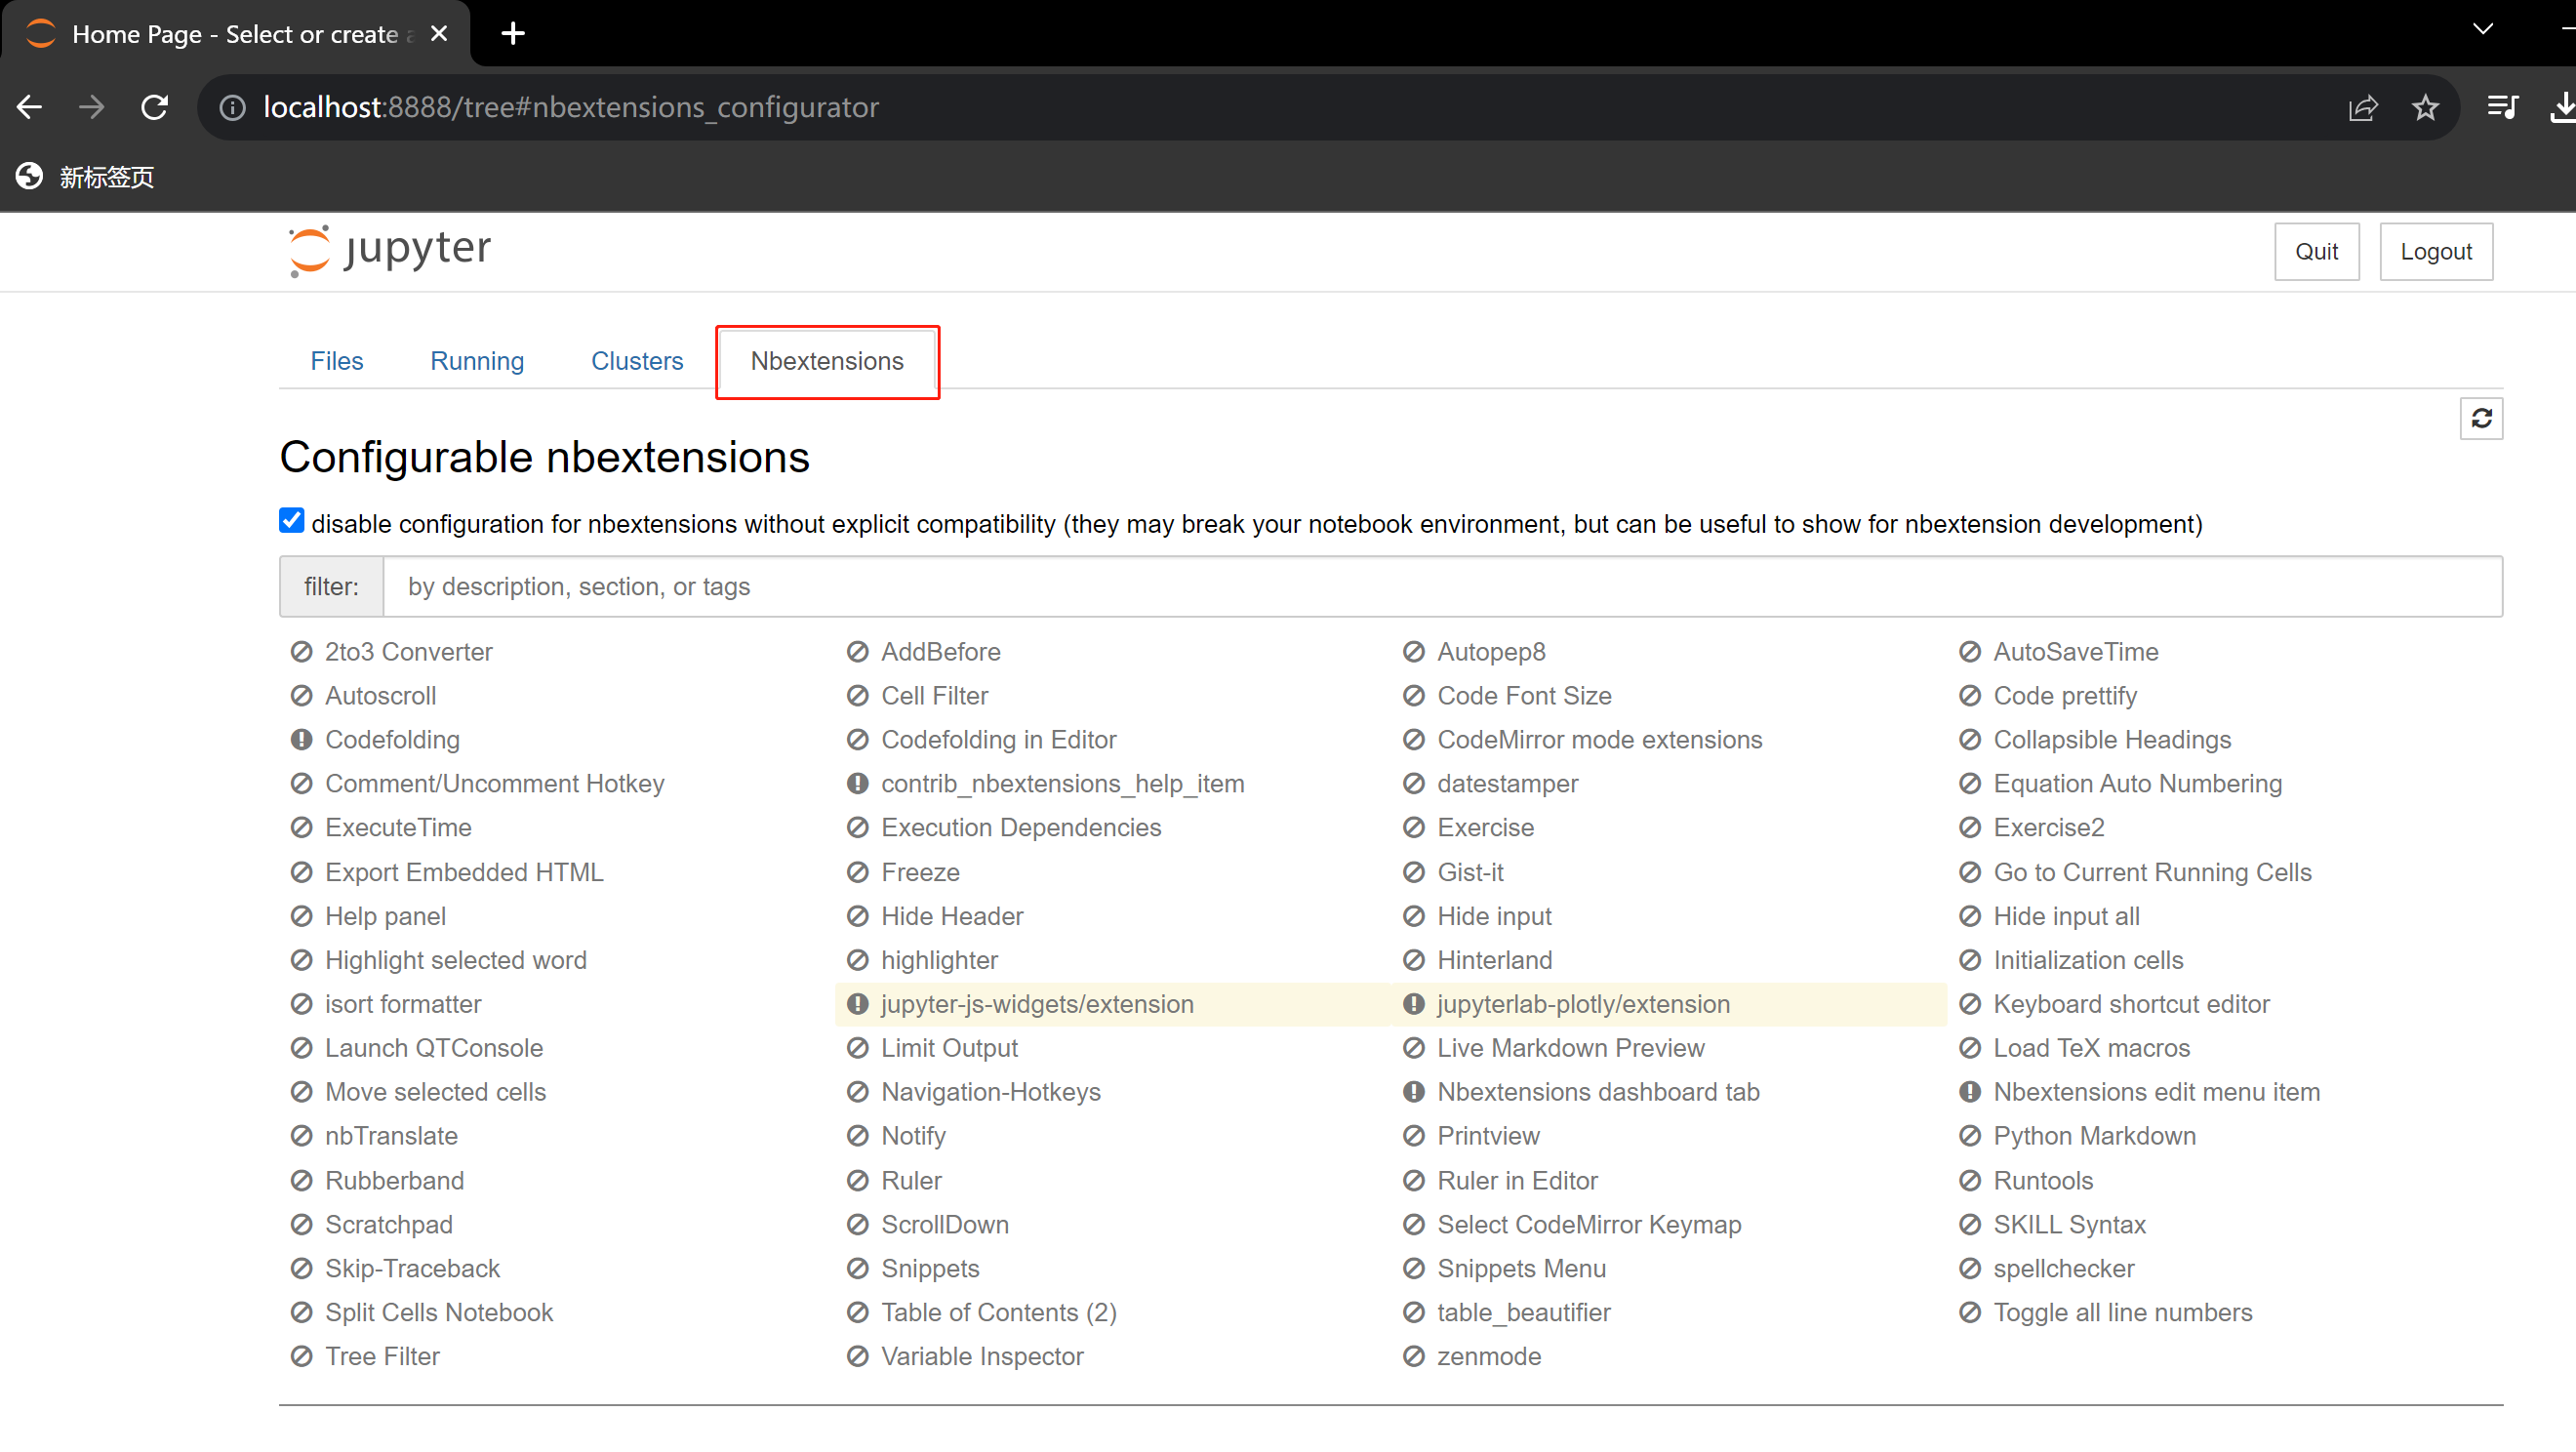Image resolution: width=2576 pixels, height=1452 pixels.
Task: Switch to the Running tab
Action: pos(477,361)
